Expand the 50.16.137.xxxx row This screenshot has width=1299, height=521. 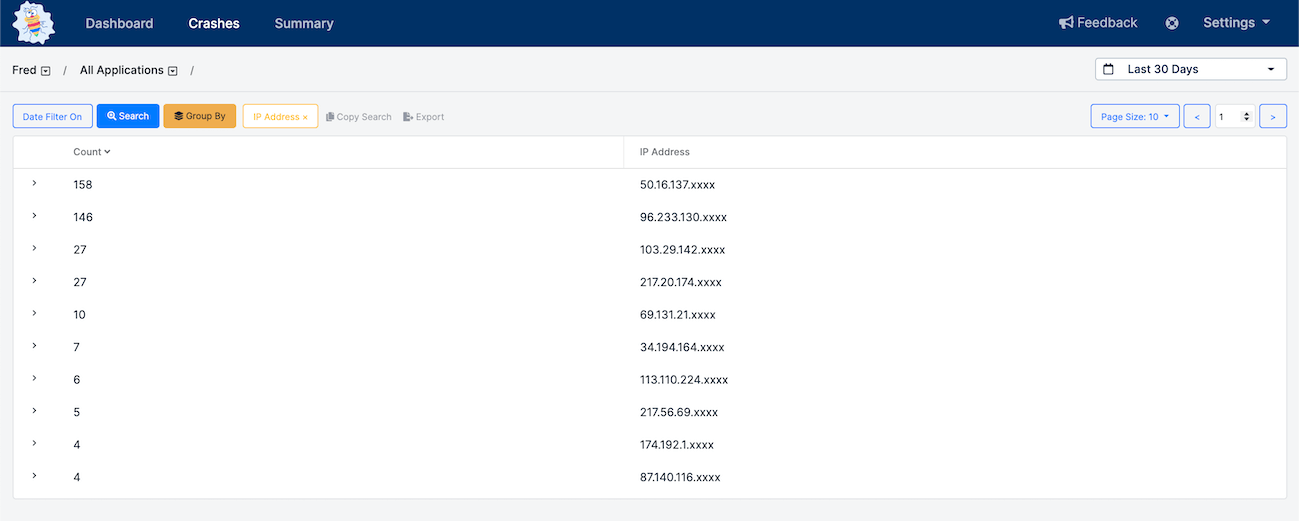pyautogui.click(x=34, y=183)
